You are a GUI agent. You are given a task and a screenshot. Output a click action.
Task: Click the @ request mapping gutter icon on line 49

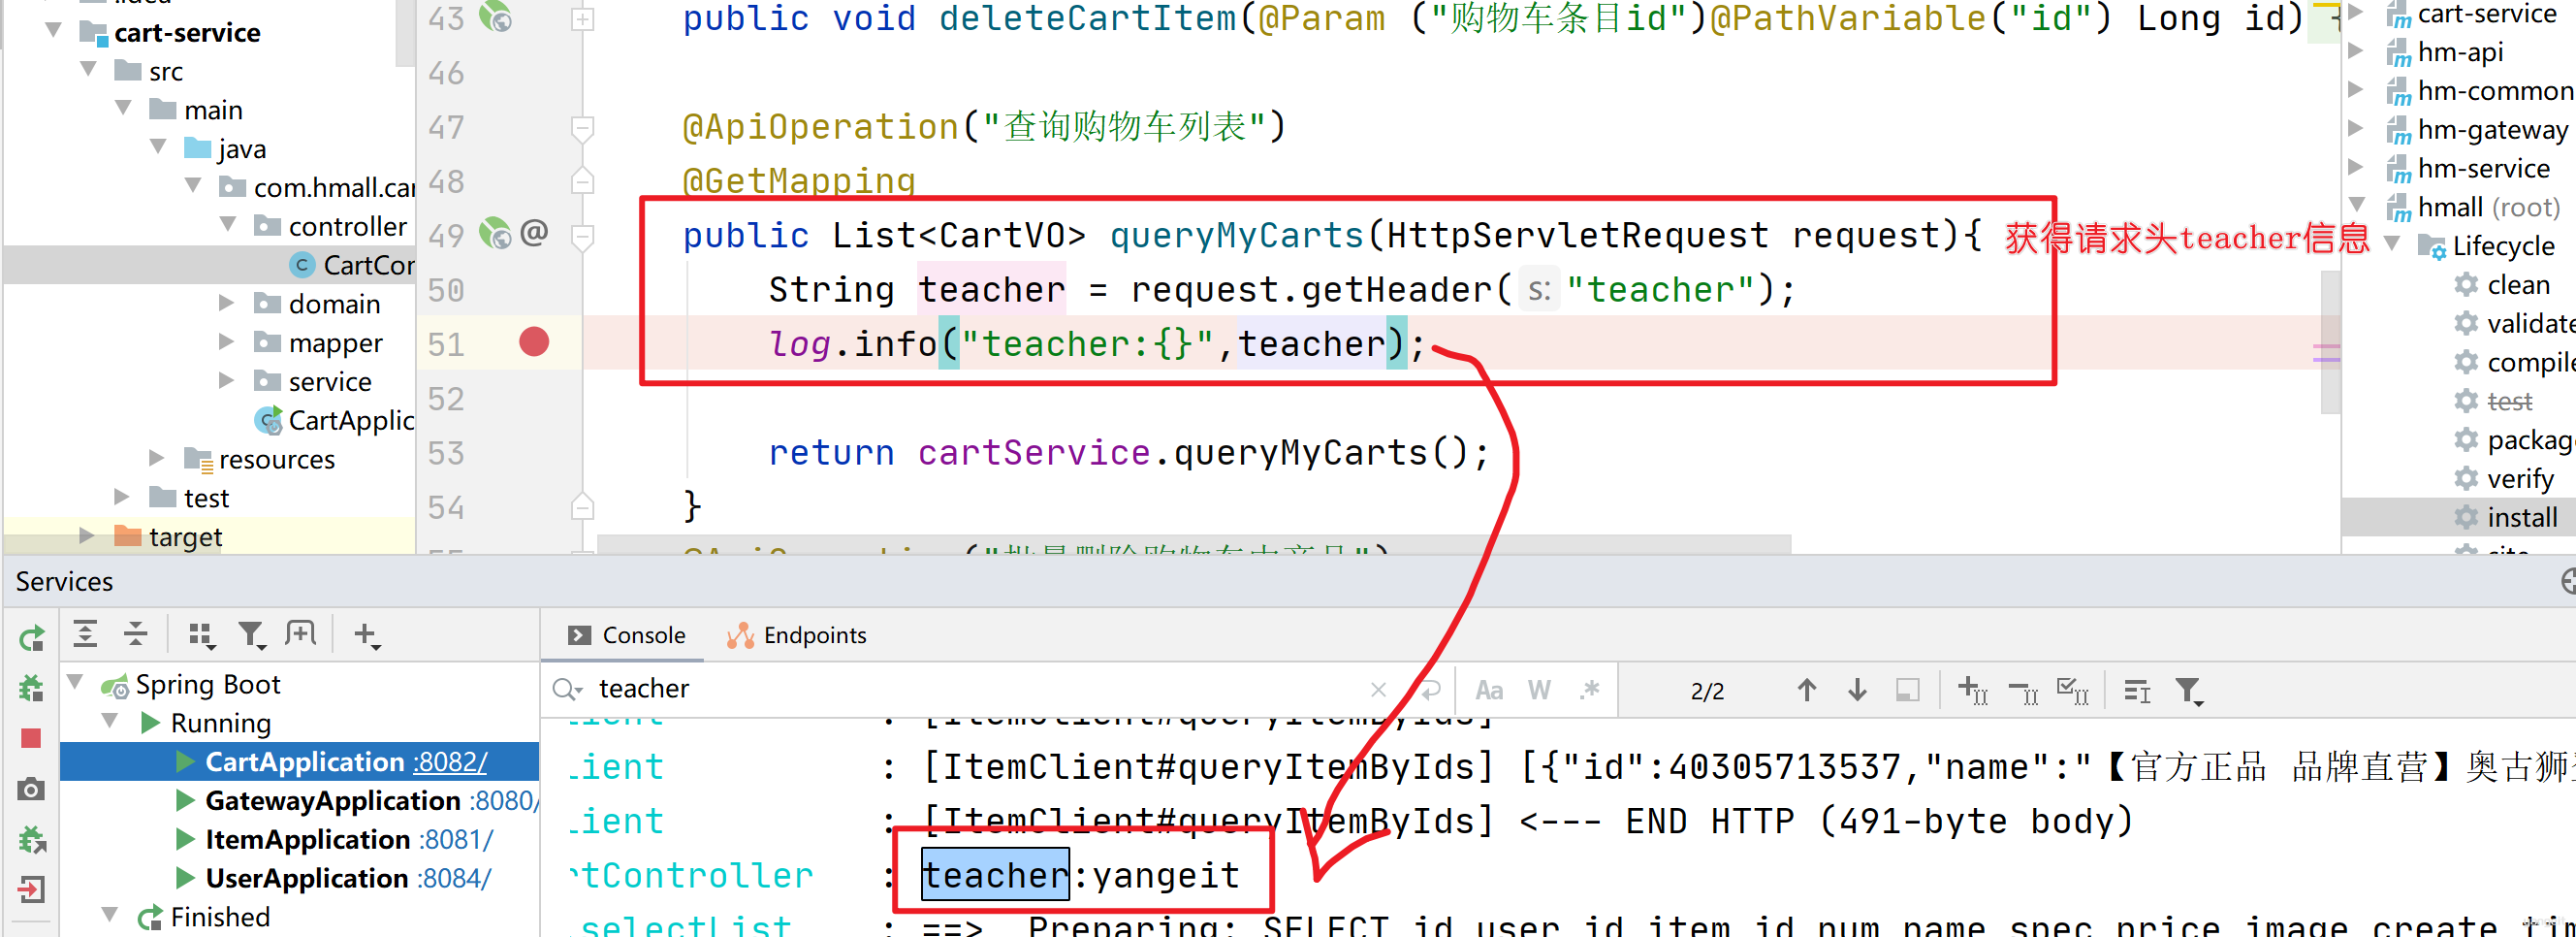pos(534,233)
